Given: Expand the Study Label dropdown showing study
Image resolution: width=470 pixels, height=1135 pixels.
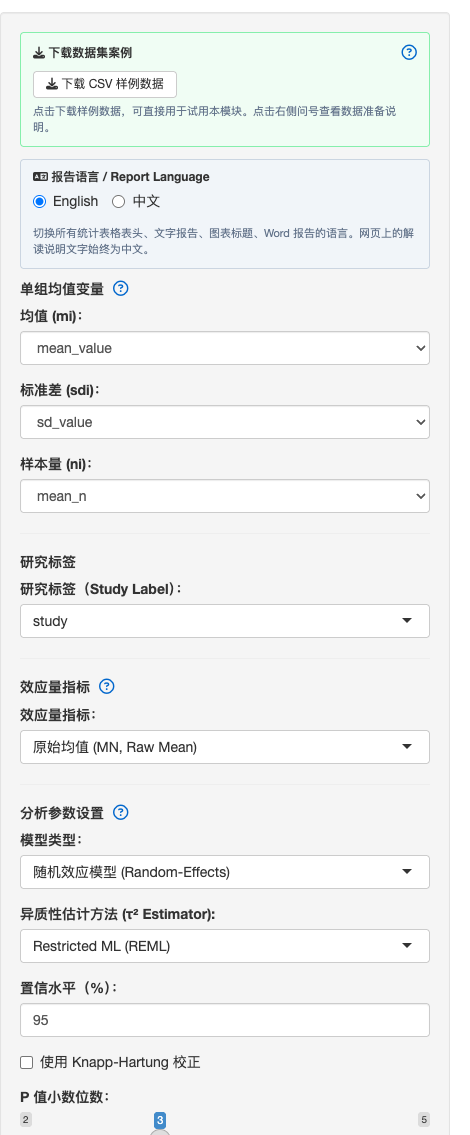Looking at the screenshot, I should [x=224, y=621].
